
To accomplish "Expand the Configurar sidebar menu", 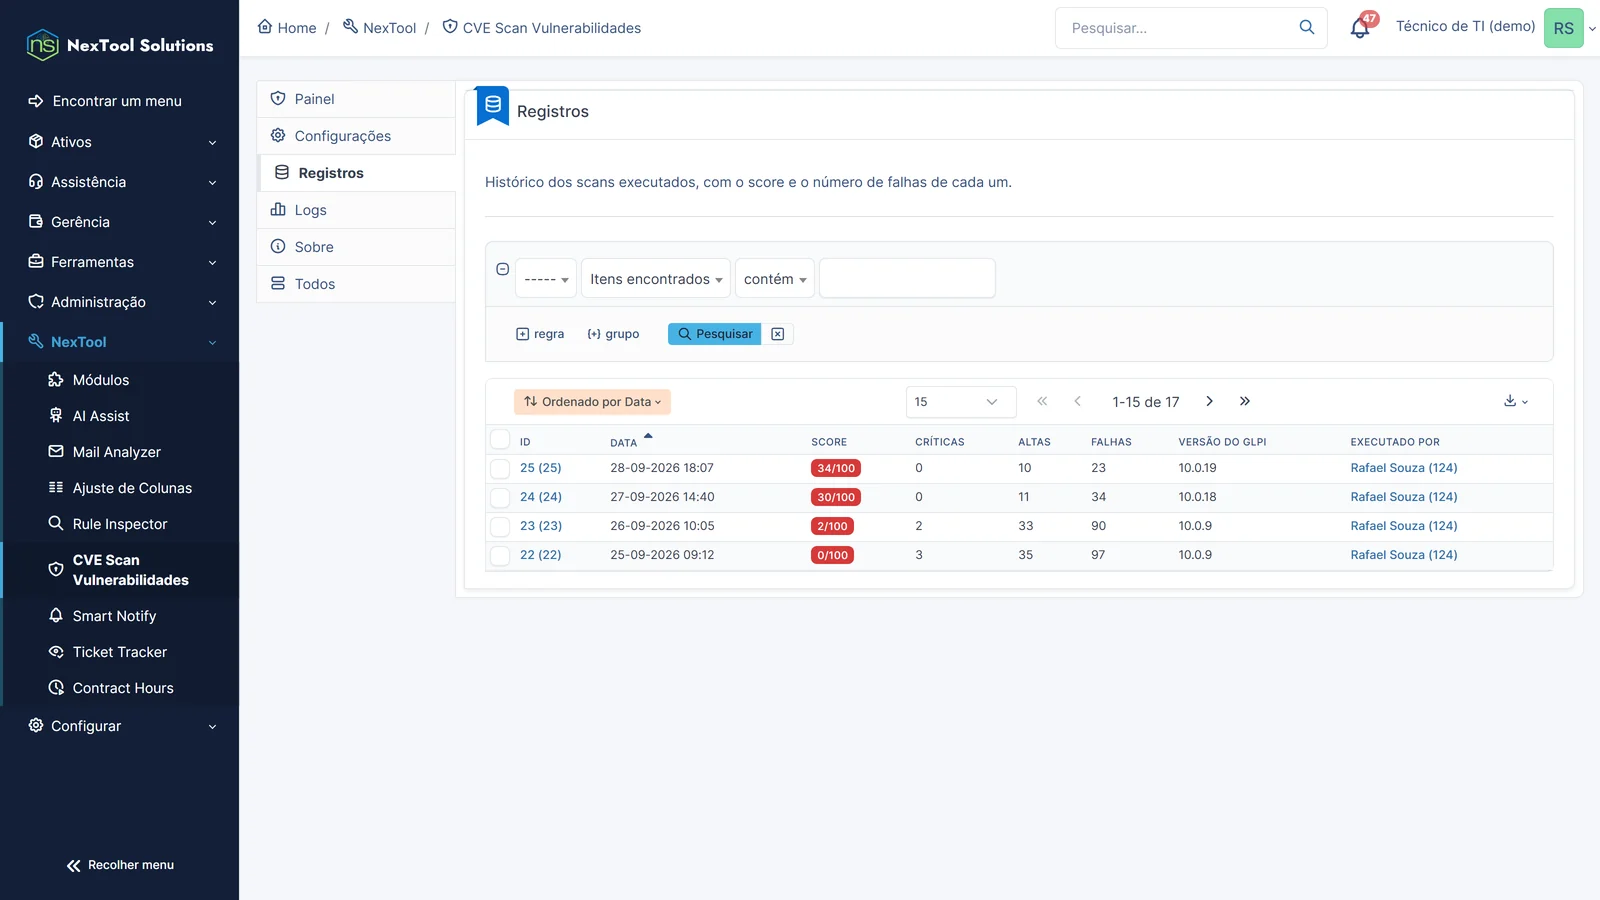I will tap(120, 726).
